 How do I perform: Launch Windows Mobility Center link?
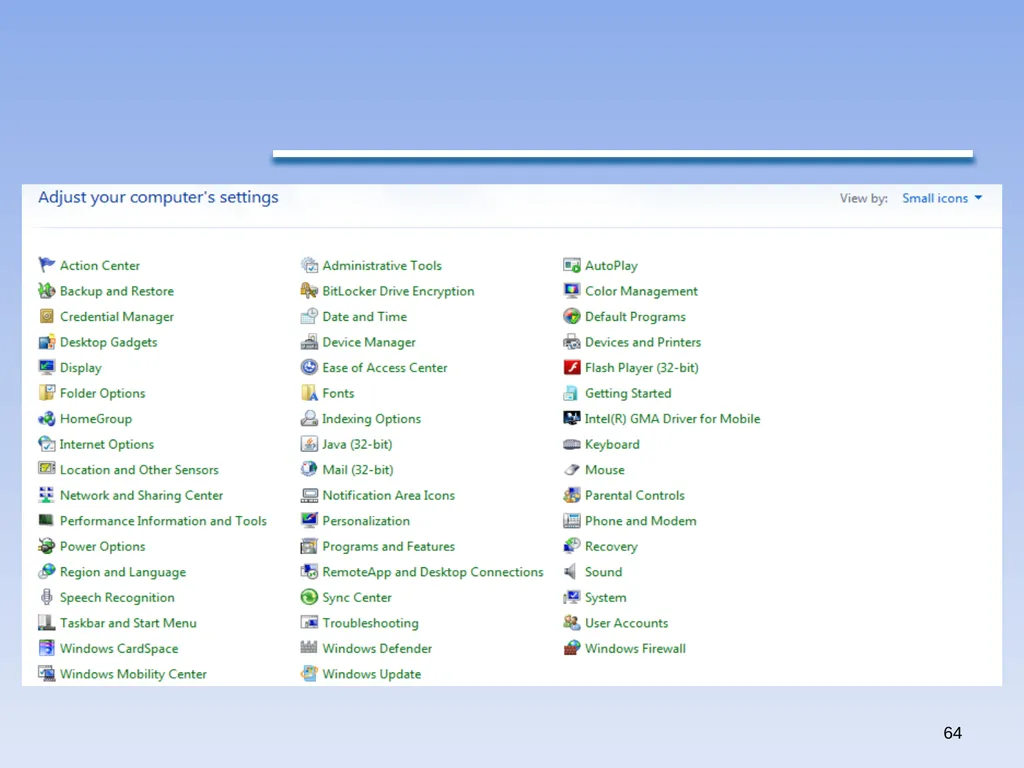click(133, 674)
